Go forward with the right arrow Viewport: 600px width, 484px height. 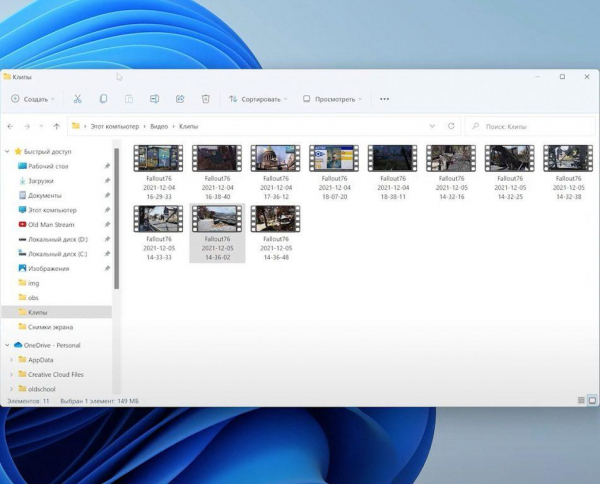27,126
